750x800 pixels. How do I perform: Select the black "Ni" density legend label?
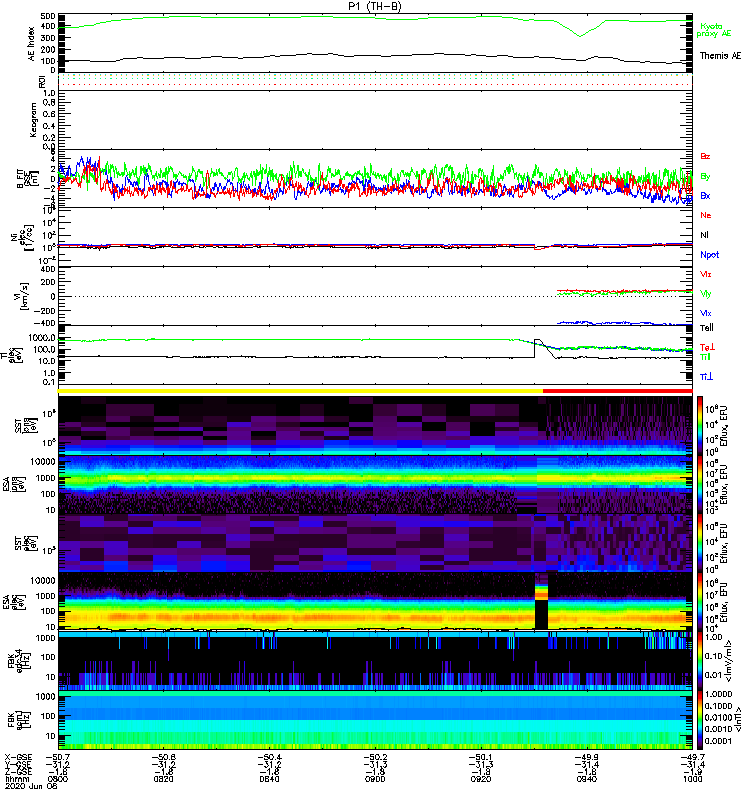click(x=704, y=235)
